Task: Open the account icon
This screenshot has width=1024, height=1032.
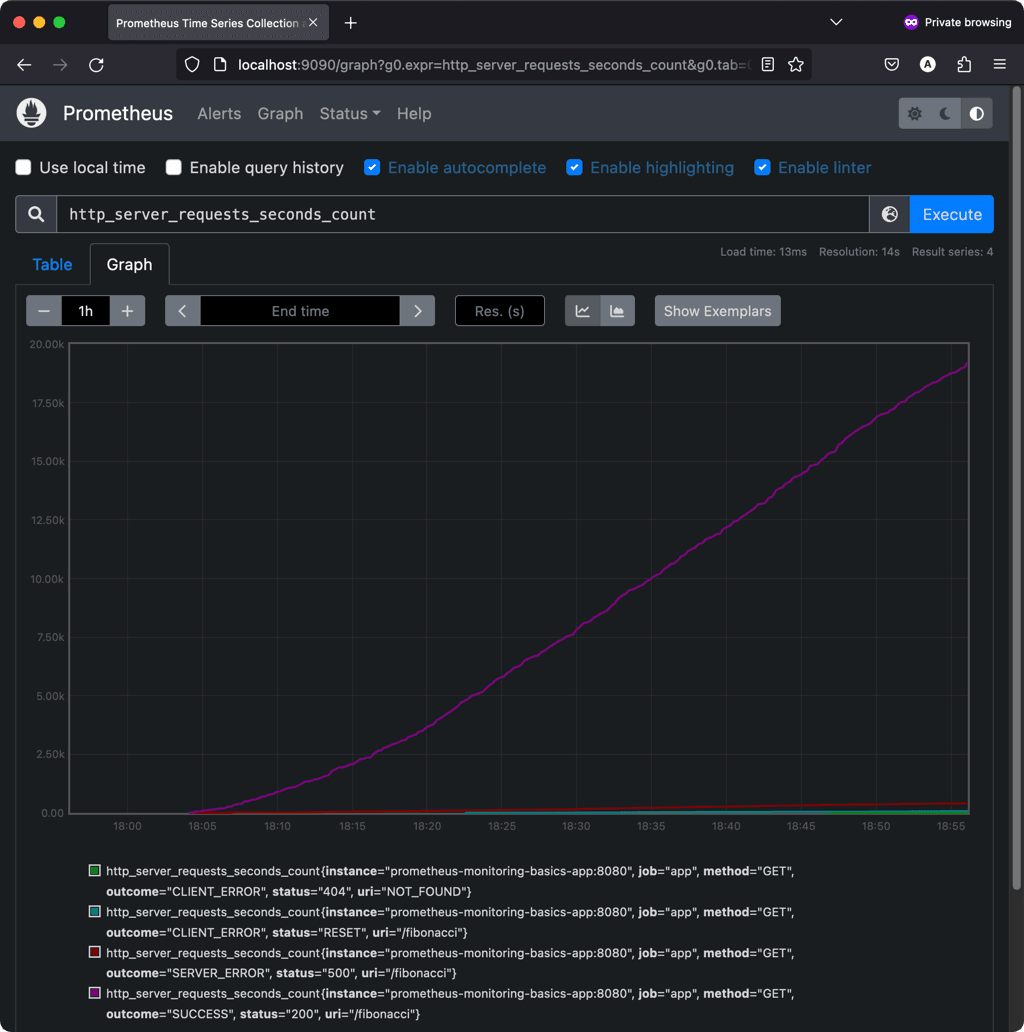Action: coord(927,64)
